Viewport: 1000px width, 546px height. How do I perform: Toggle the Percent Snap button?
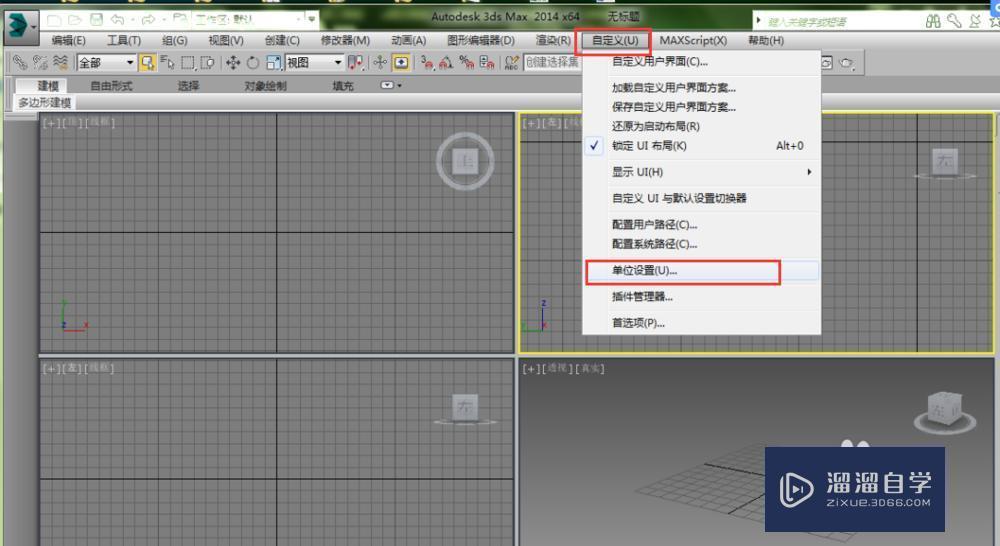pos(467,63)
